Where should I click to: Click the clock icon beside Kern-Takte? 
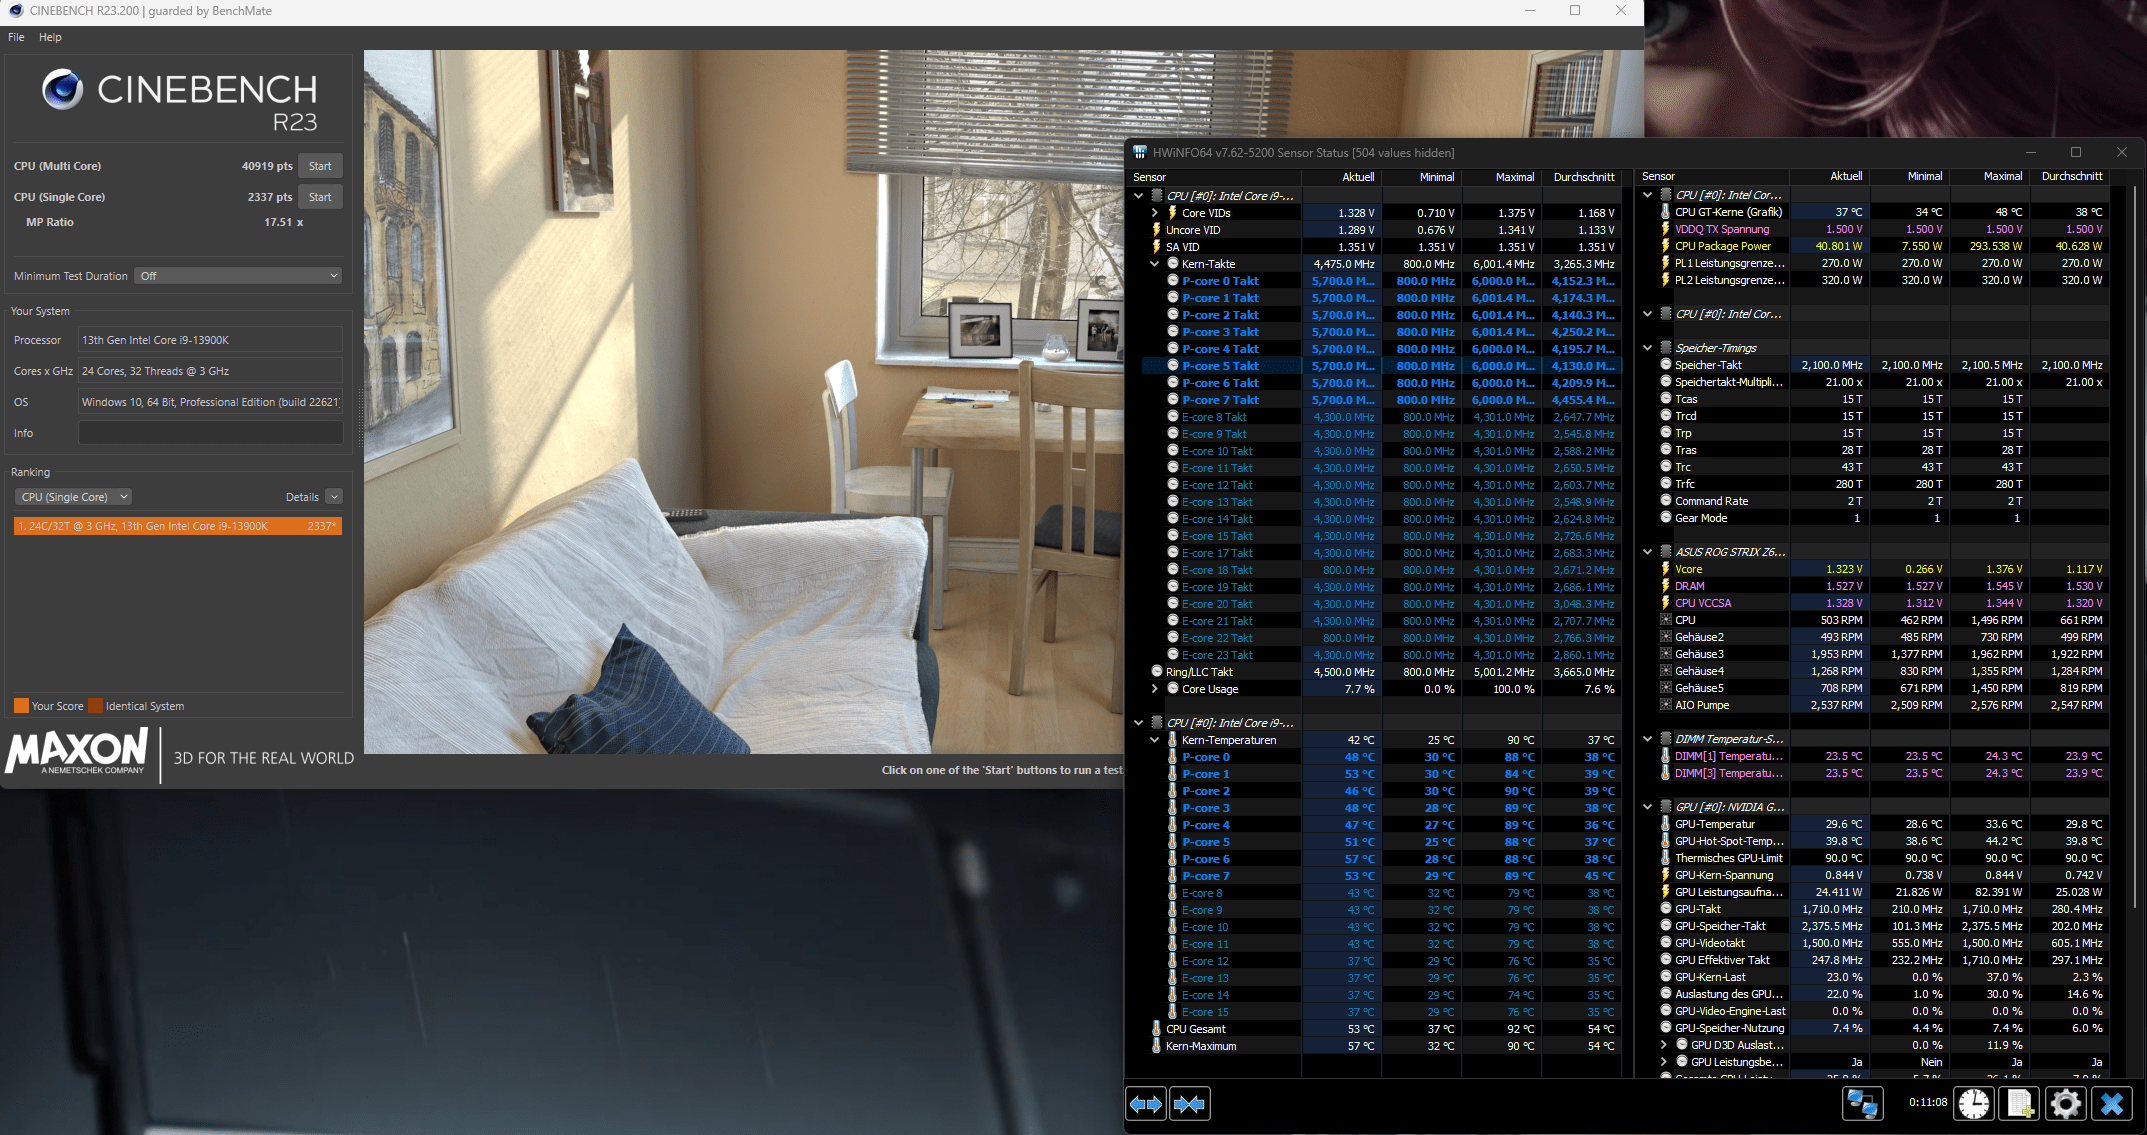[1173, 264]
